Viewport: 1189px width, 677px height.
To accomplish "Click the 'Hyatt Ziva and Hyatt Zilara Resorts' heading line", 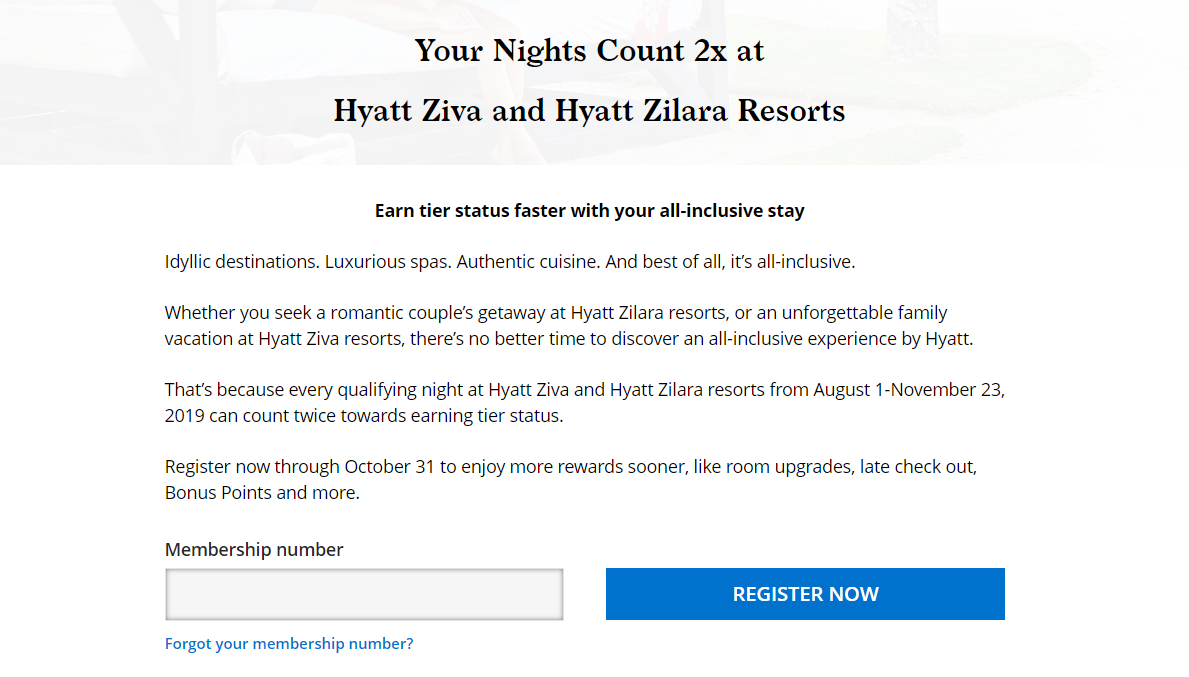I will click(x=589, y=110).
